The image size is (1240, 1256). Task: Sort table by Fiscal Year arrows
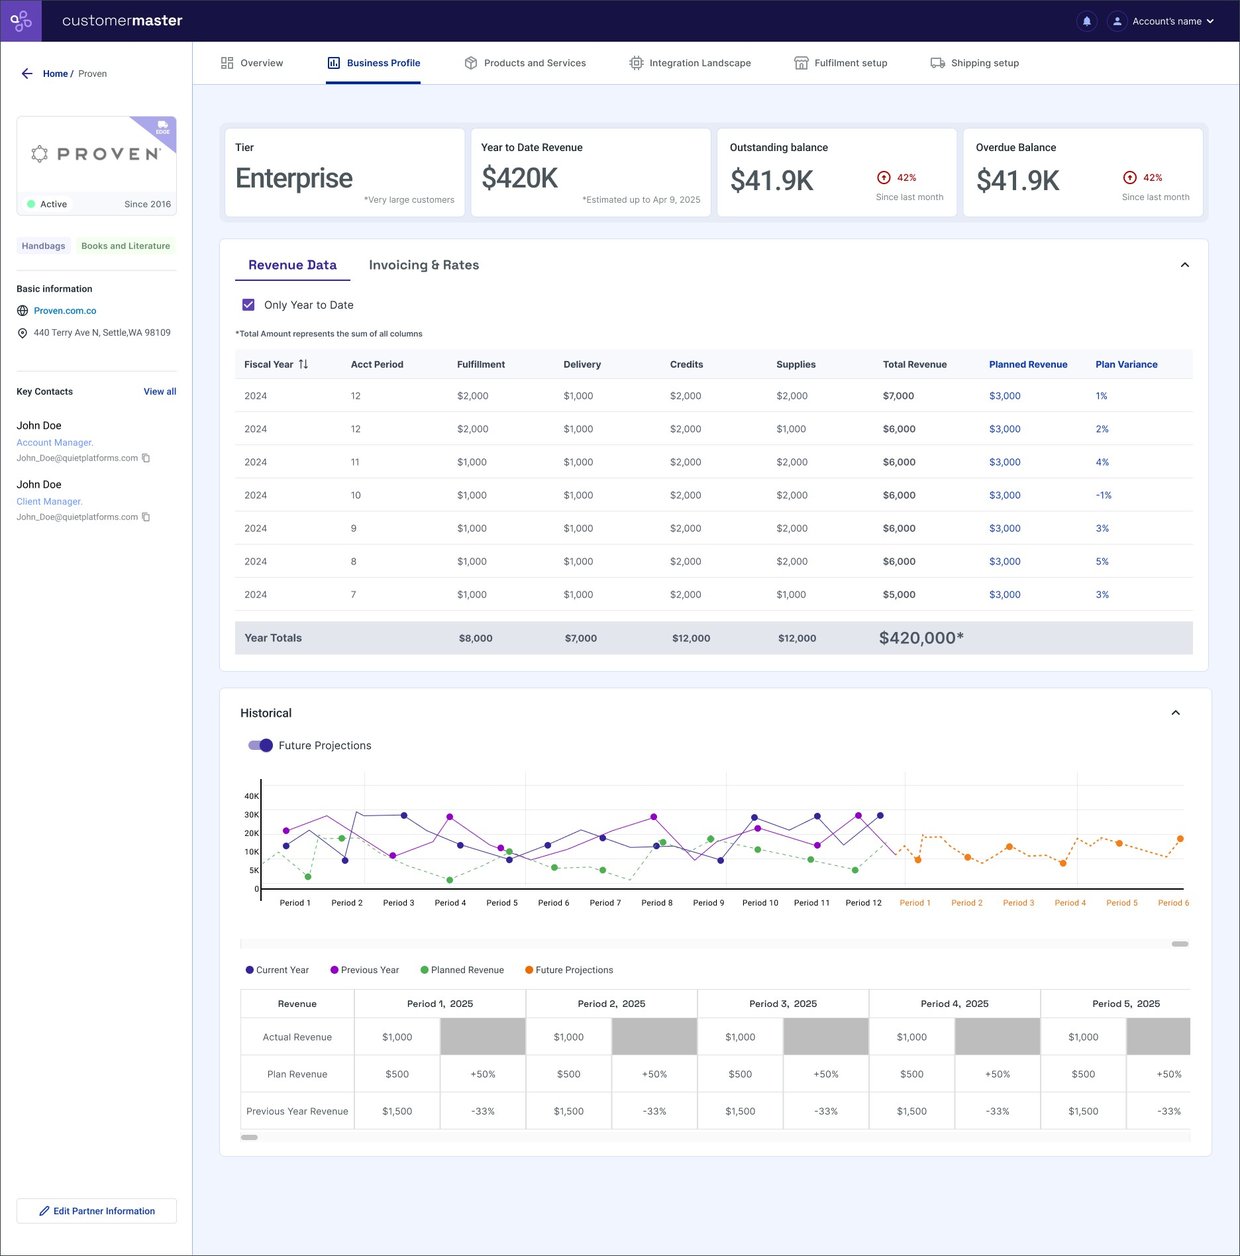[x=303, y=364]
